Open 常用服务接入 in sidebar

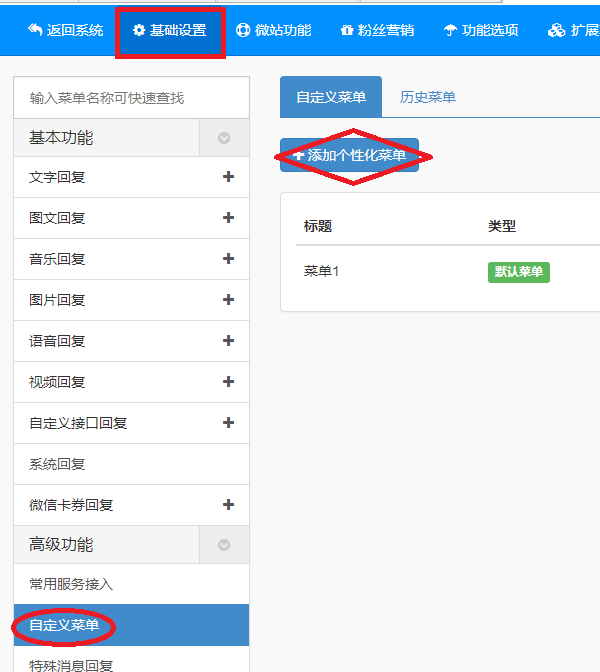[x=71, y=584]
